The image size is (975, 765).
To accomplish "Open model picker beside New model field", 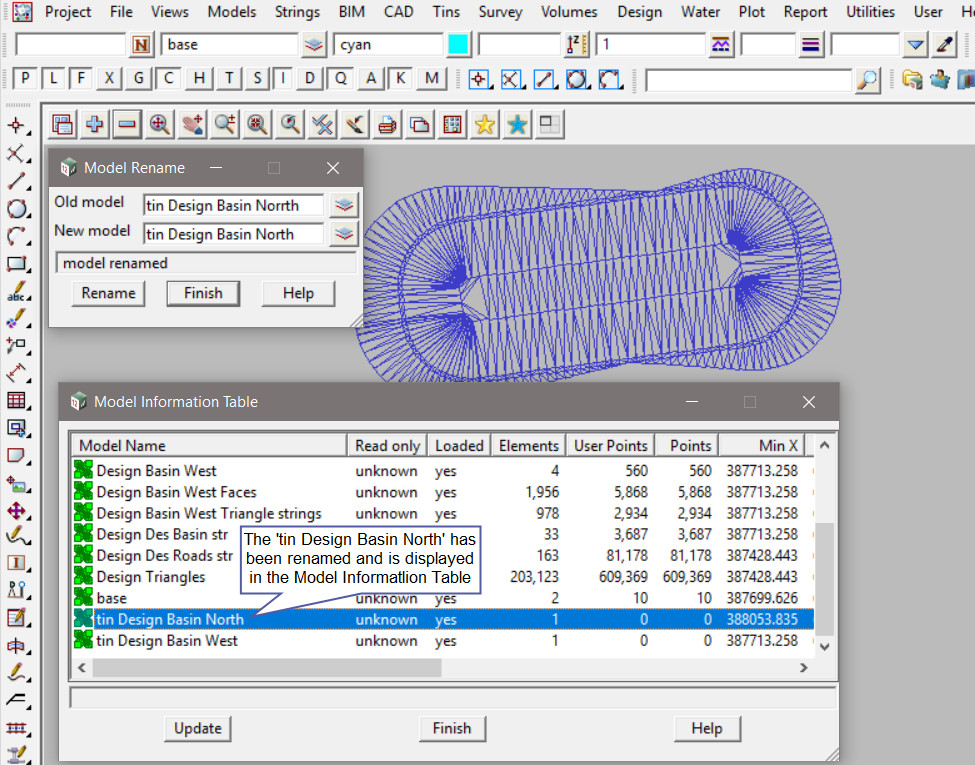I will coord(344,234).
